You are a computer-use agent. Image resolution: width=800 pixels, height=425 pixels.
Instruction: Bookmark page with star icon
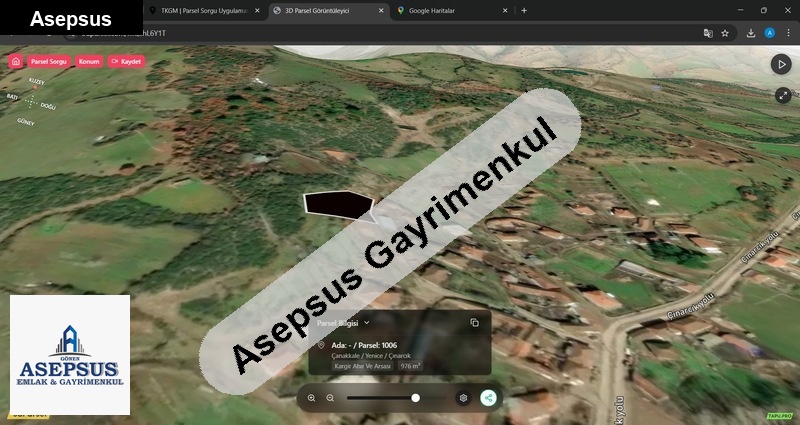pos(725,33)
